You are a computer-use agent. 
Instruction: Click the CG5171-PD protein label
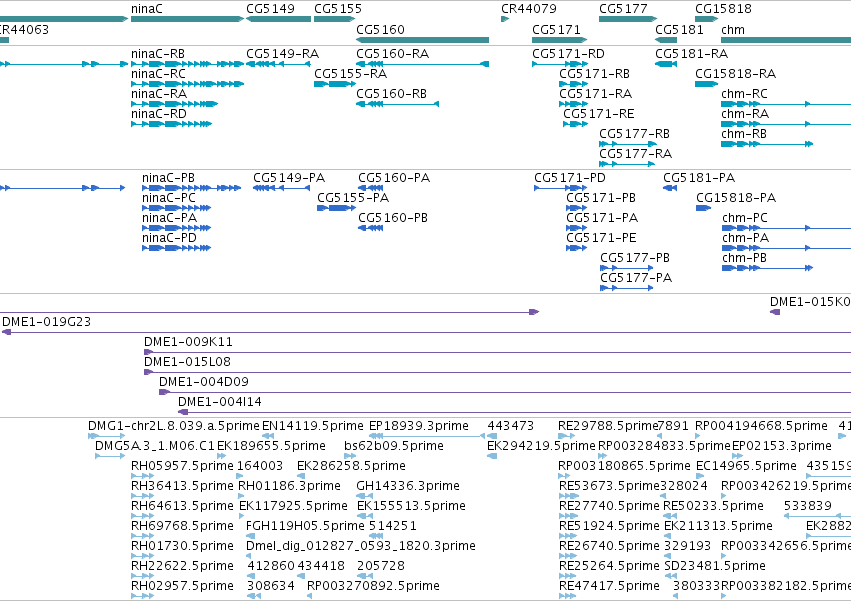point(570,178)
